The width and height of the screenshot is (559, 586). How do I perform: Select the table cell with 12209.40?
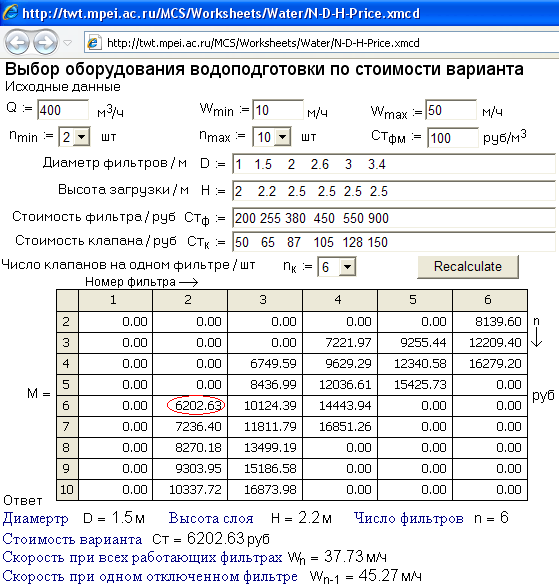coord(490,342)
